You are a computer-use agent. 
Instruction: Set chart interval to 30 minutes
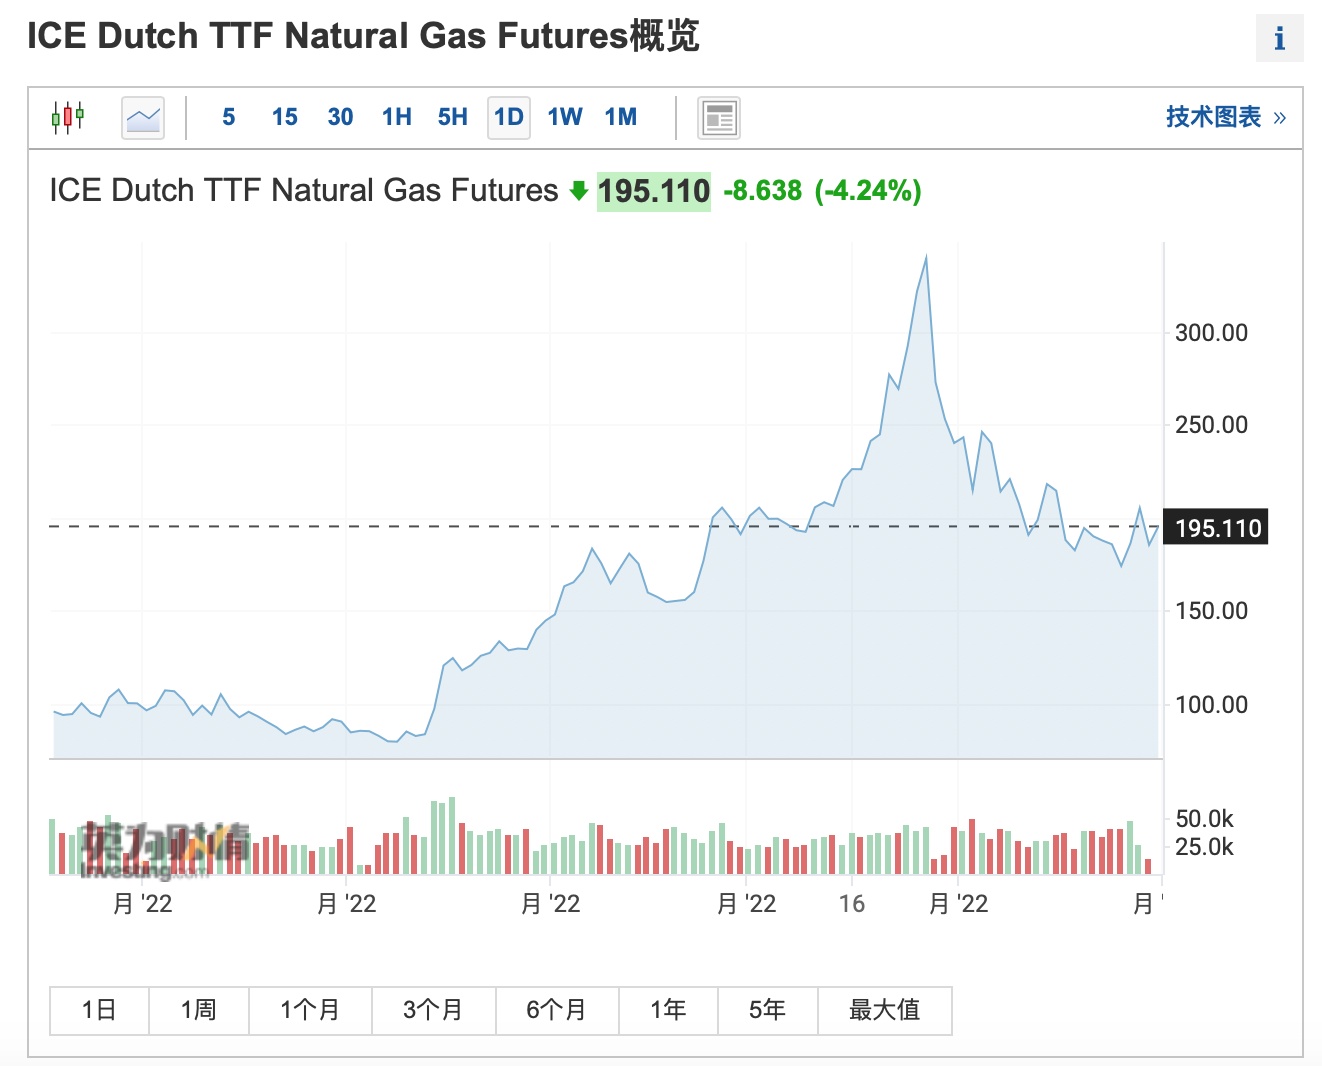pos(340,117)
